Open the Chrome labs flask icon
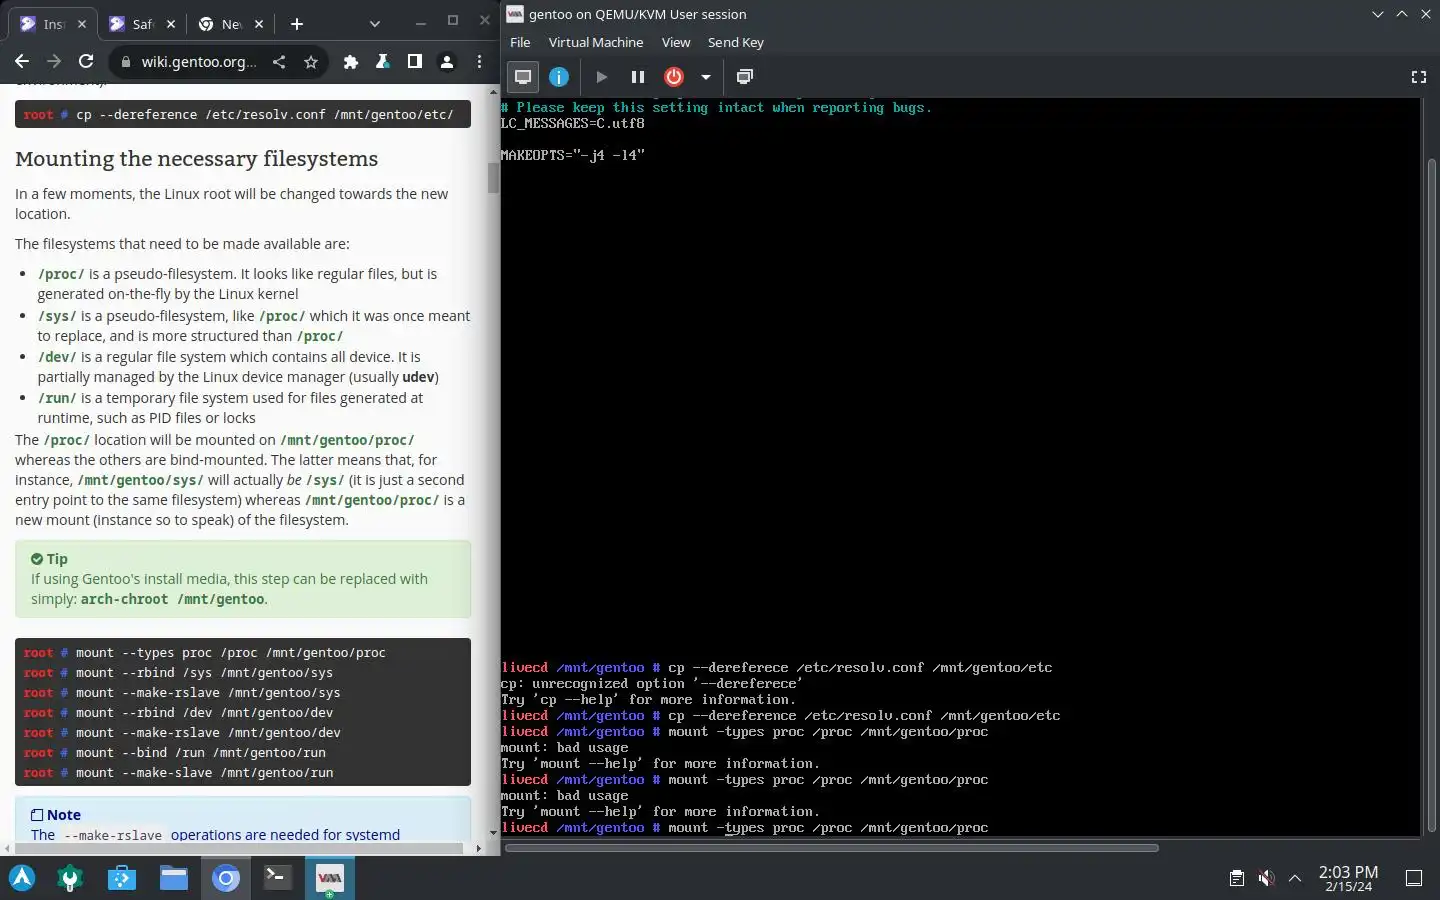 (382, 62)
